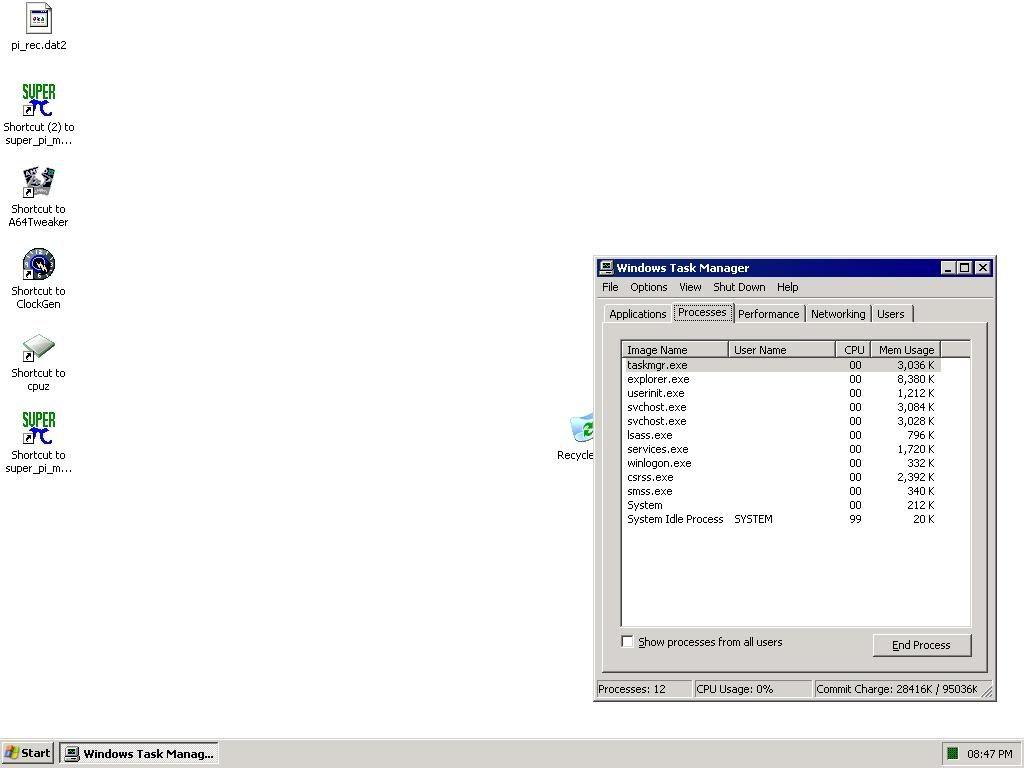Select the Shortcut (2) to super_pi_m icon

click(39, 100)
